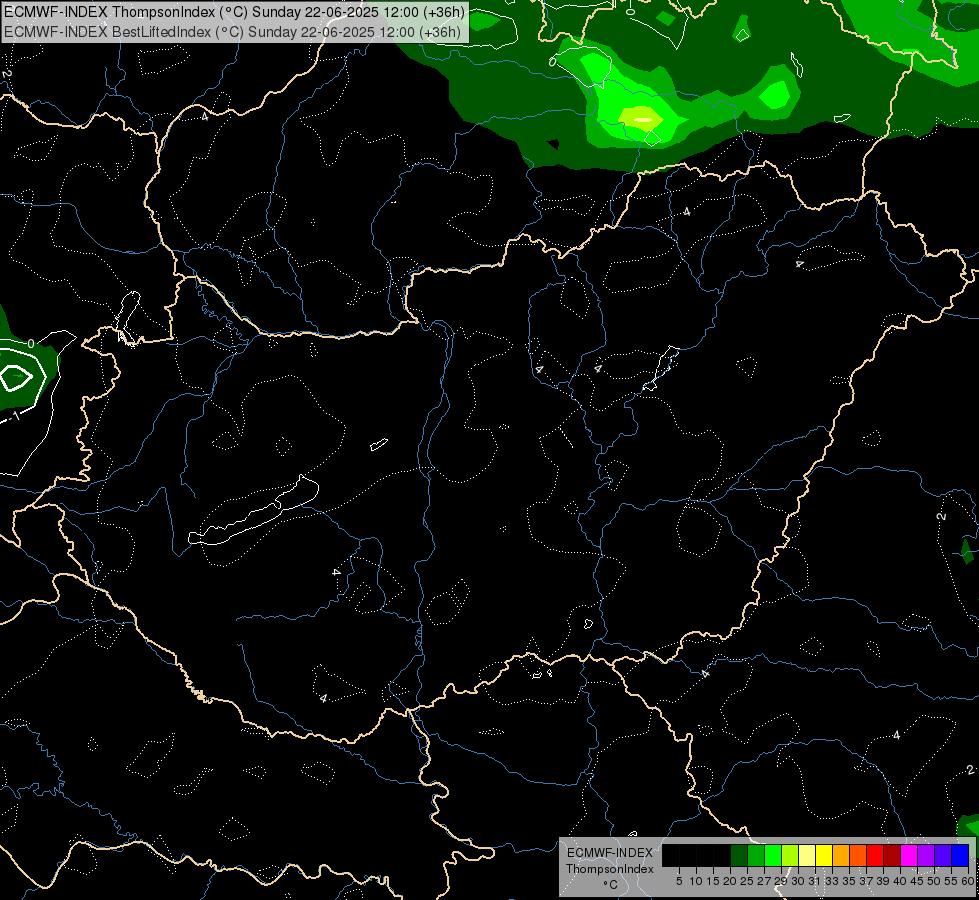The width and height of the screenshot is (979, 900).
Task: Choose the orange 33–35 legend swatch
Action: tap(841, 855)
